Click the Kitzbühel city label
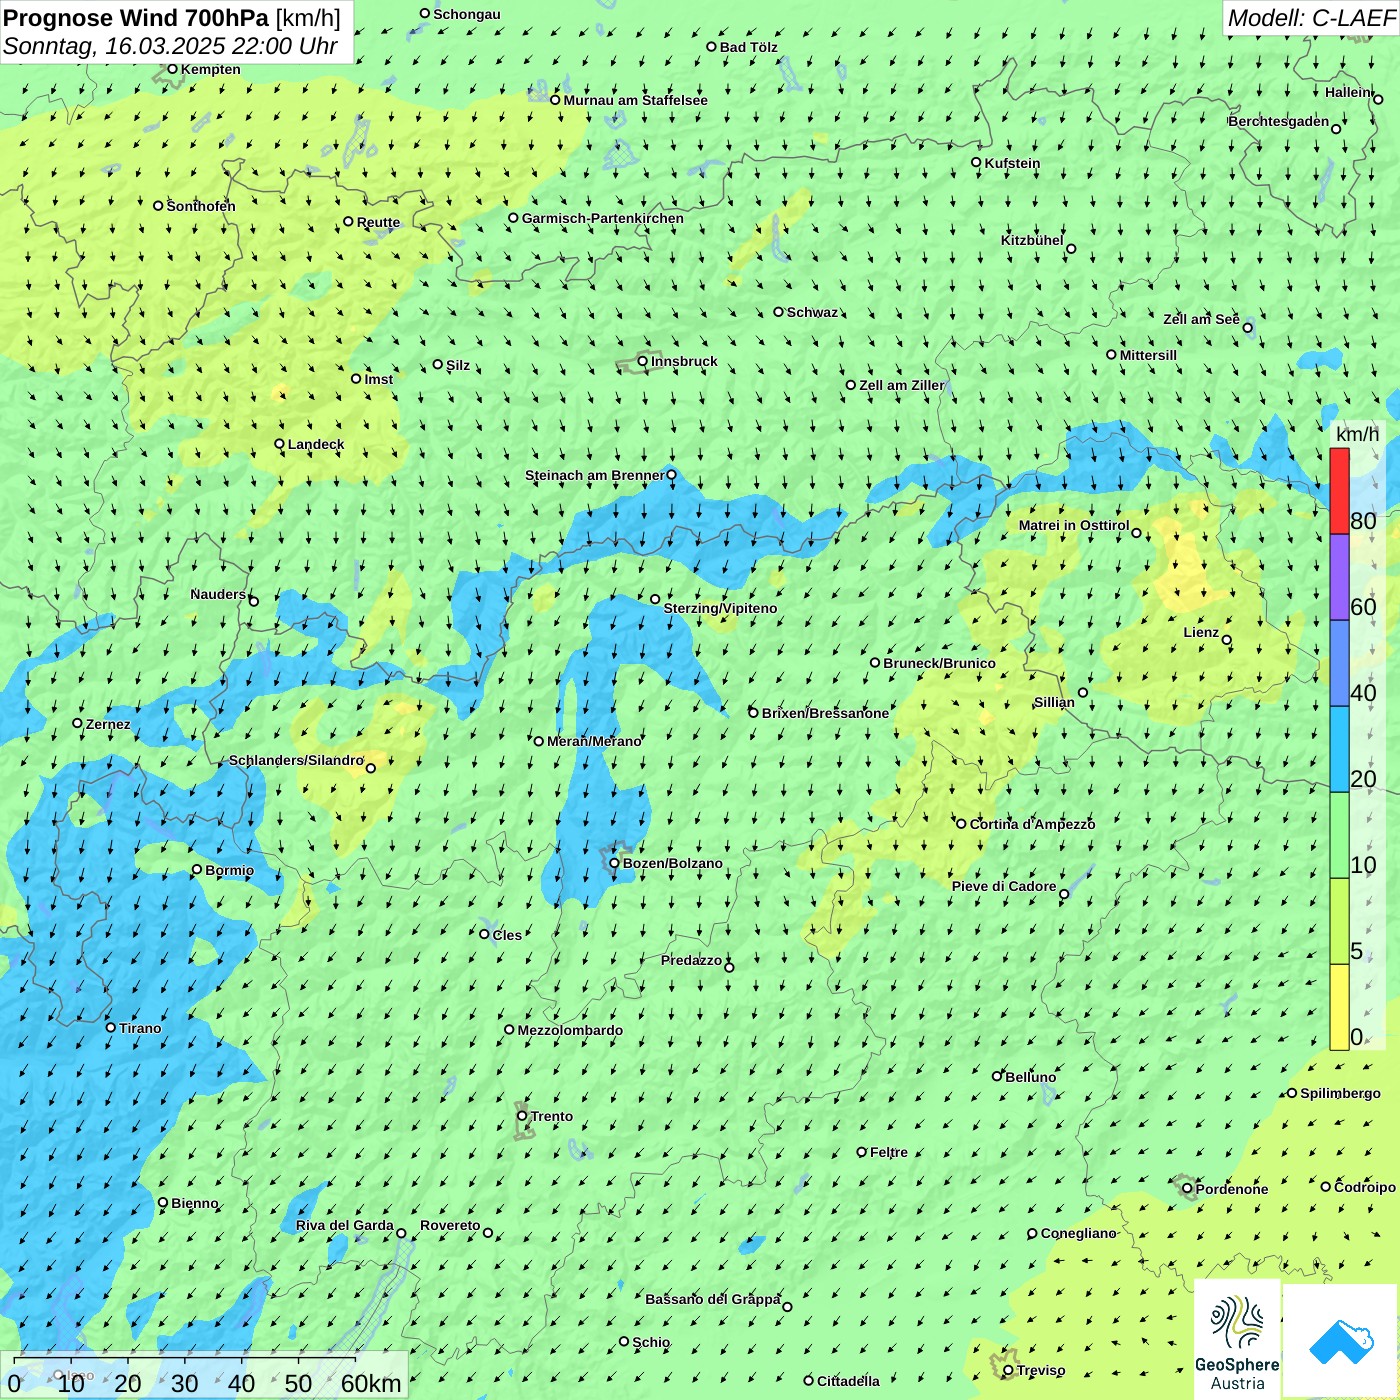This screenshot has height=1400, width=1400. pyautogui.click(x=1032, y=240)
